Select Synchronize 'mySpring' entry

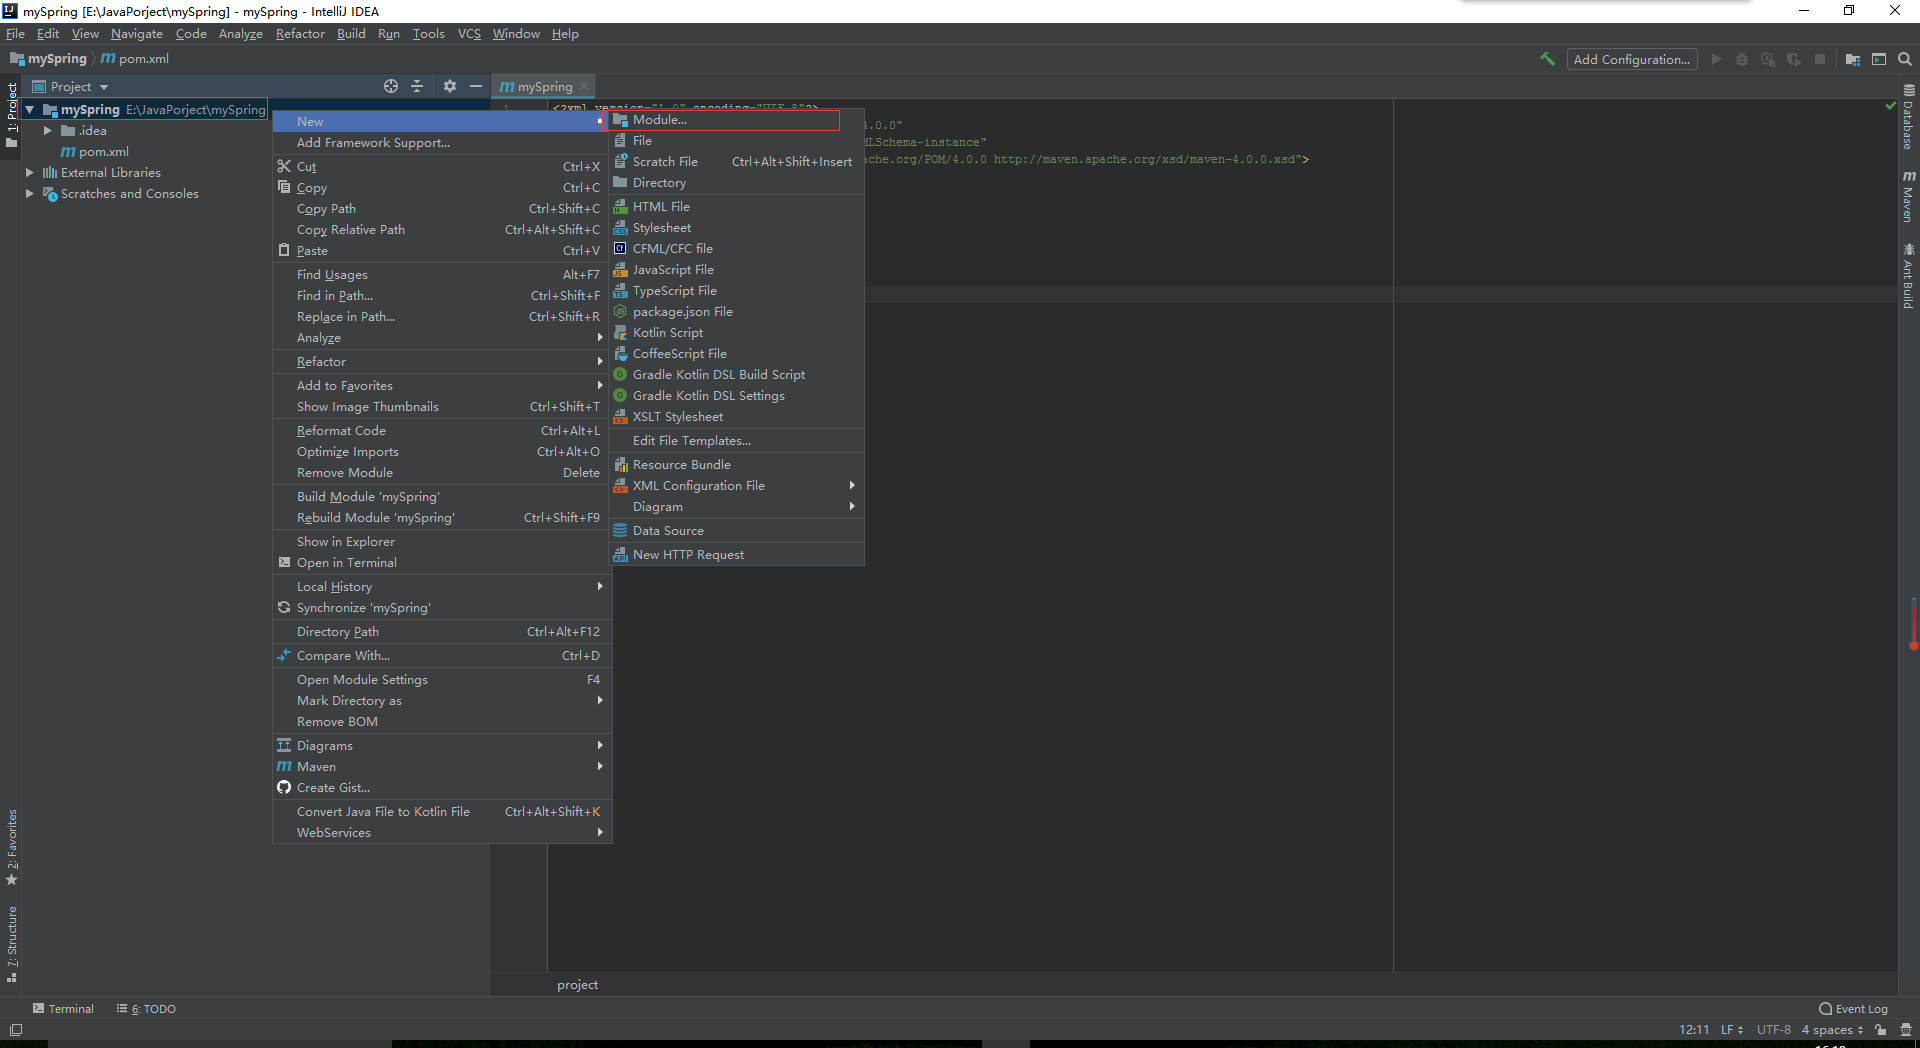tap(442, 608)
